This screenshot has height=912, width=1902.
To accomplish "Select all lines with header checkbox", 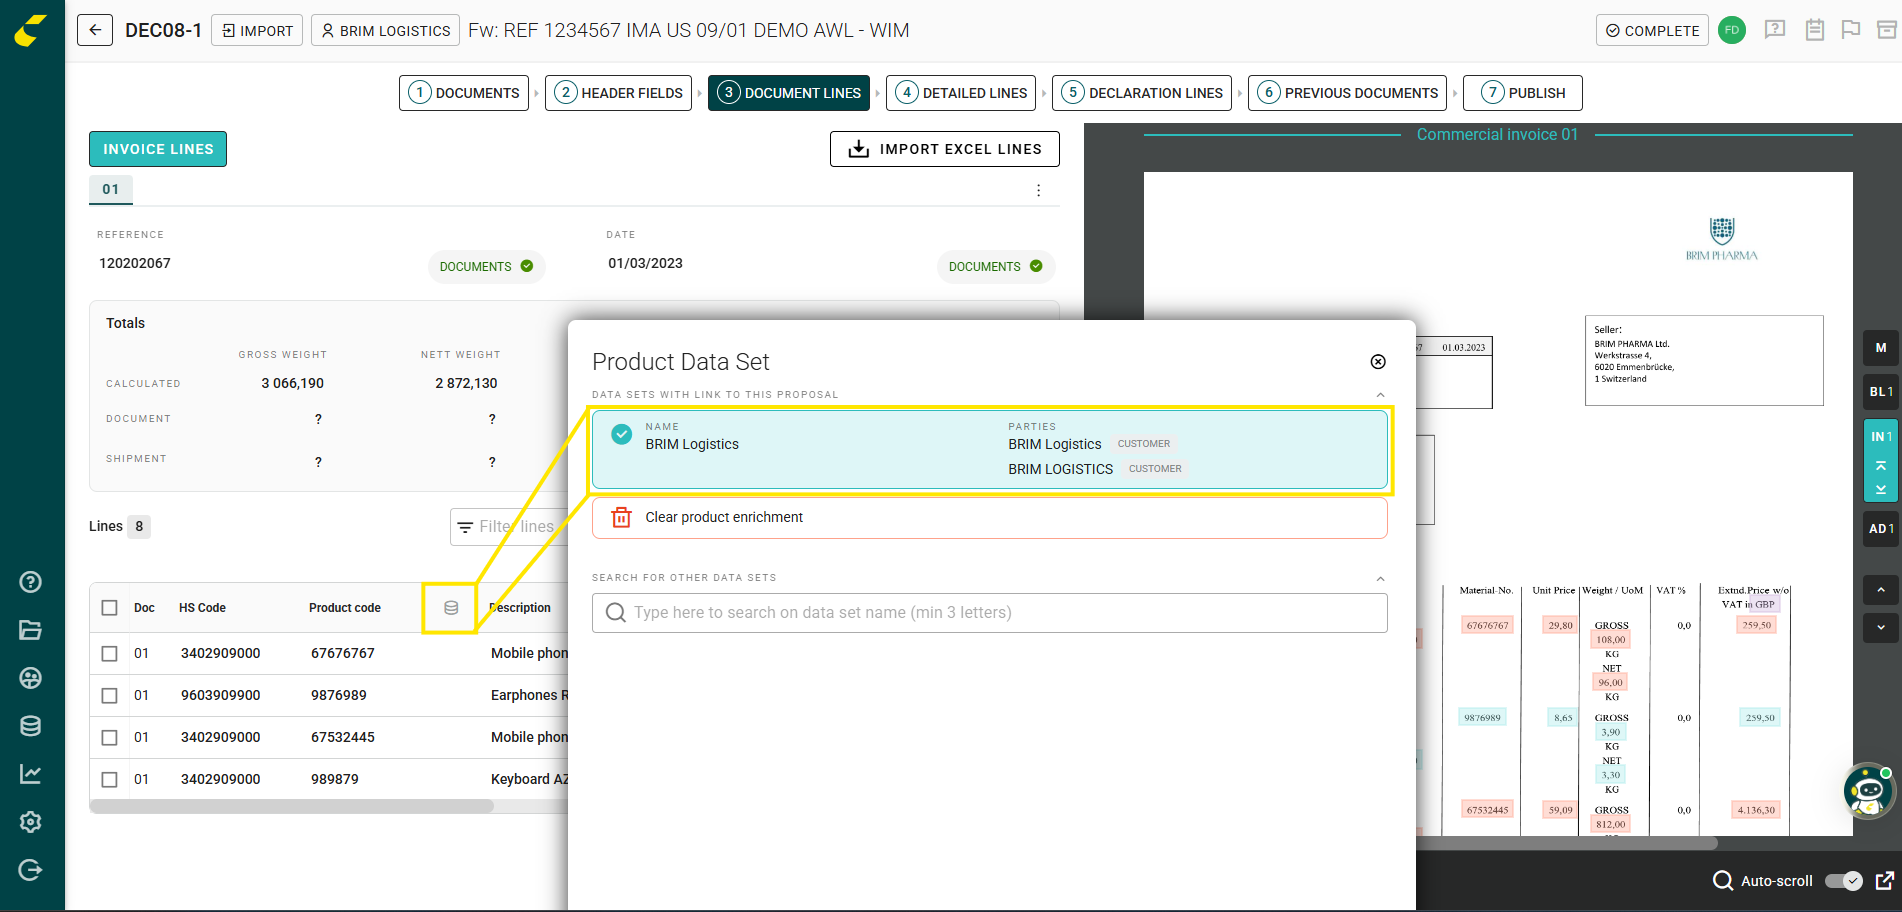I will point(110,608).
